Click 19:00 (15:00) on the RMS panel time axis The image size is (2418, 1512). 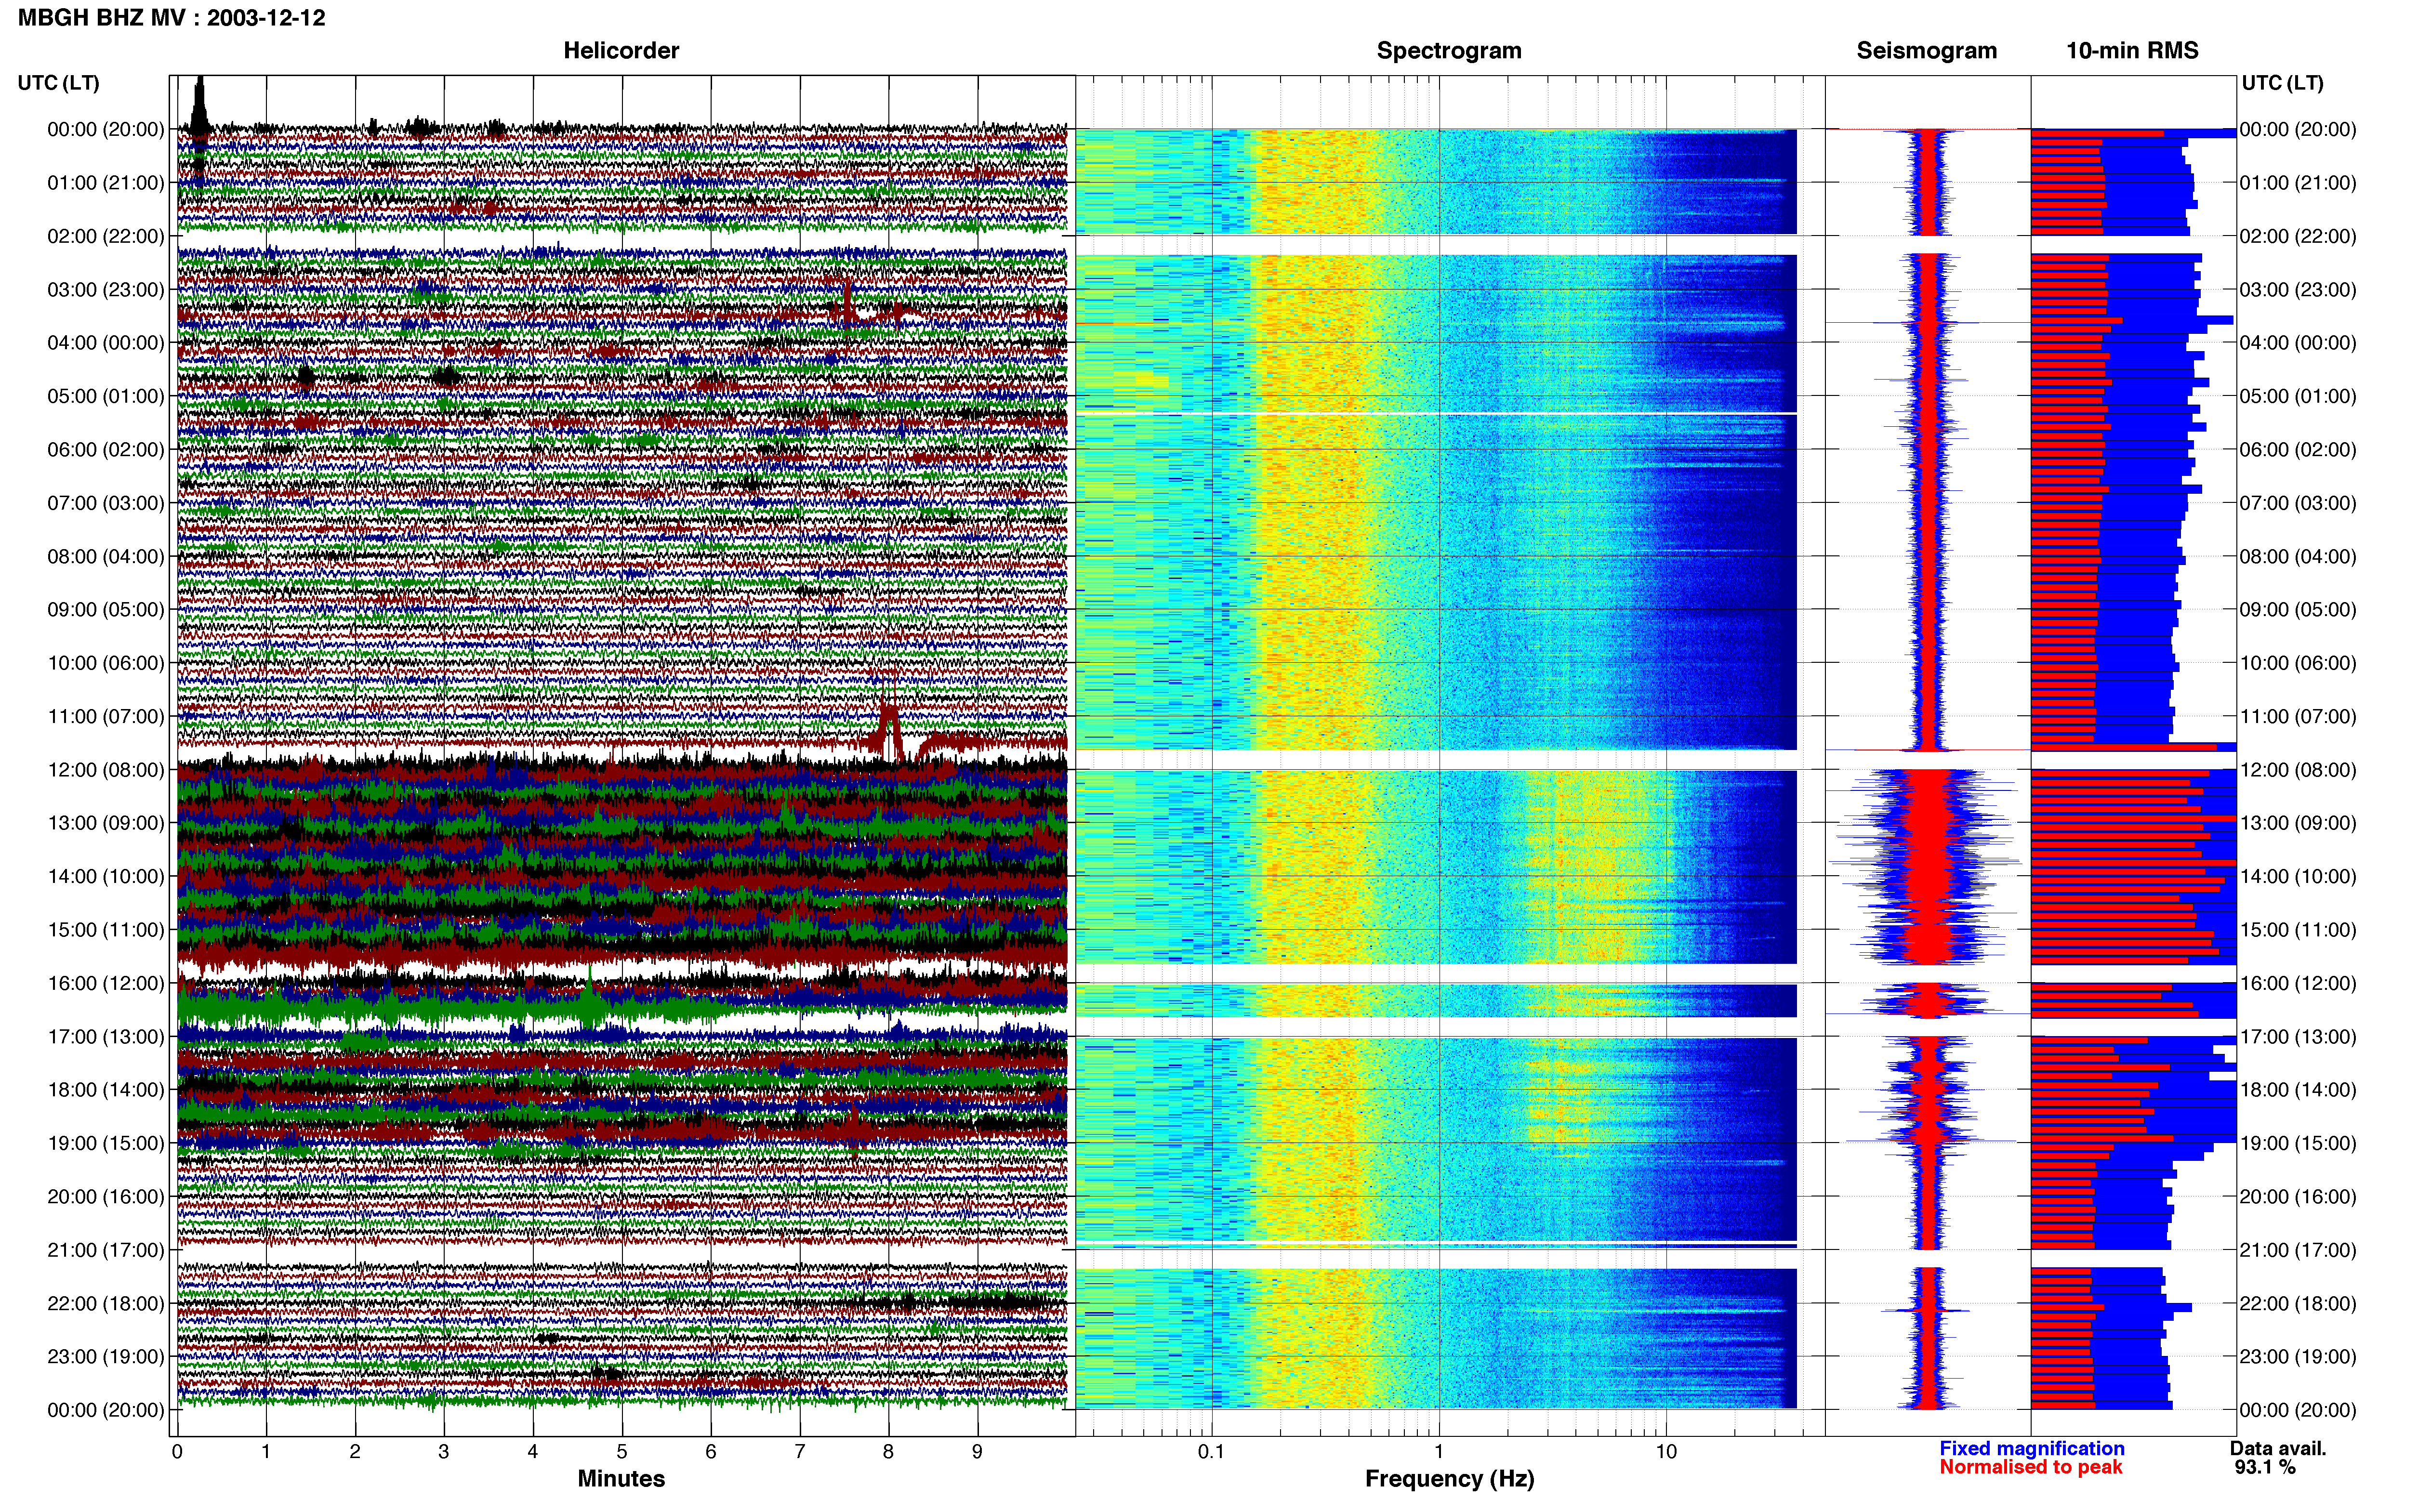(2298, 1143)
